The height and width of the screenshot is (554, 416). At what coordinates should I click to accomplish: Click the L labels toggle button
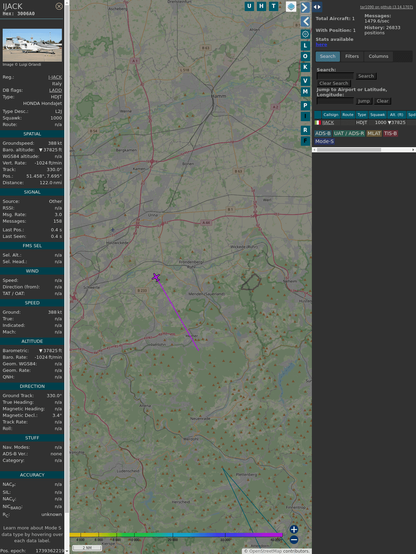coord(305,46)
